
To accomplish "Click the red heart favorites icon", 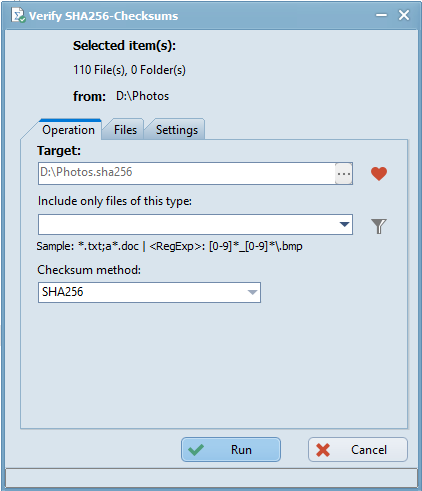I will [379, 174].
